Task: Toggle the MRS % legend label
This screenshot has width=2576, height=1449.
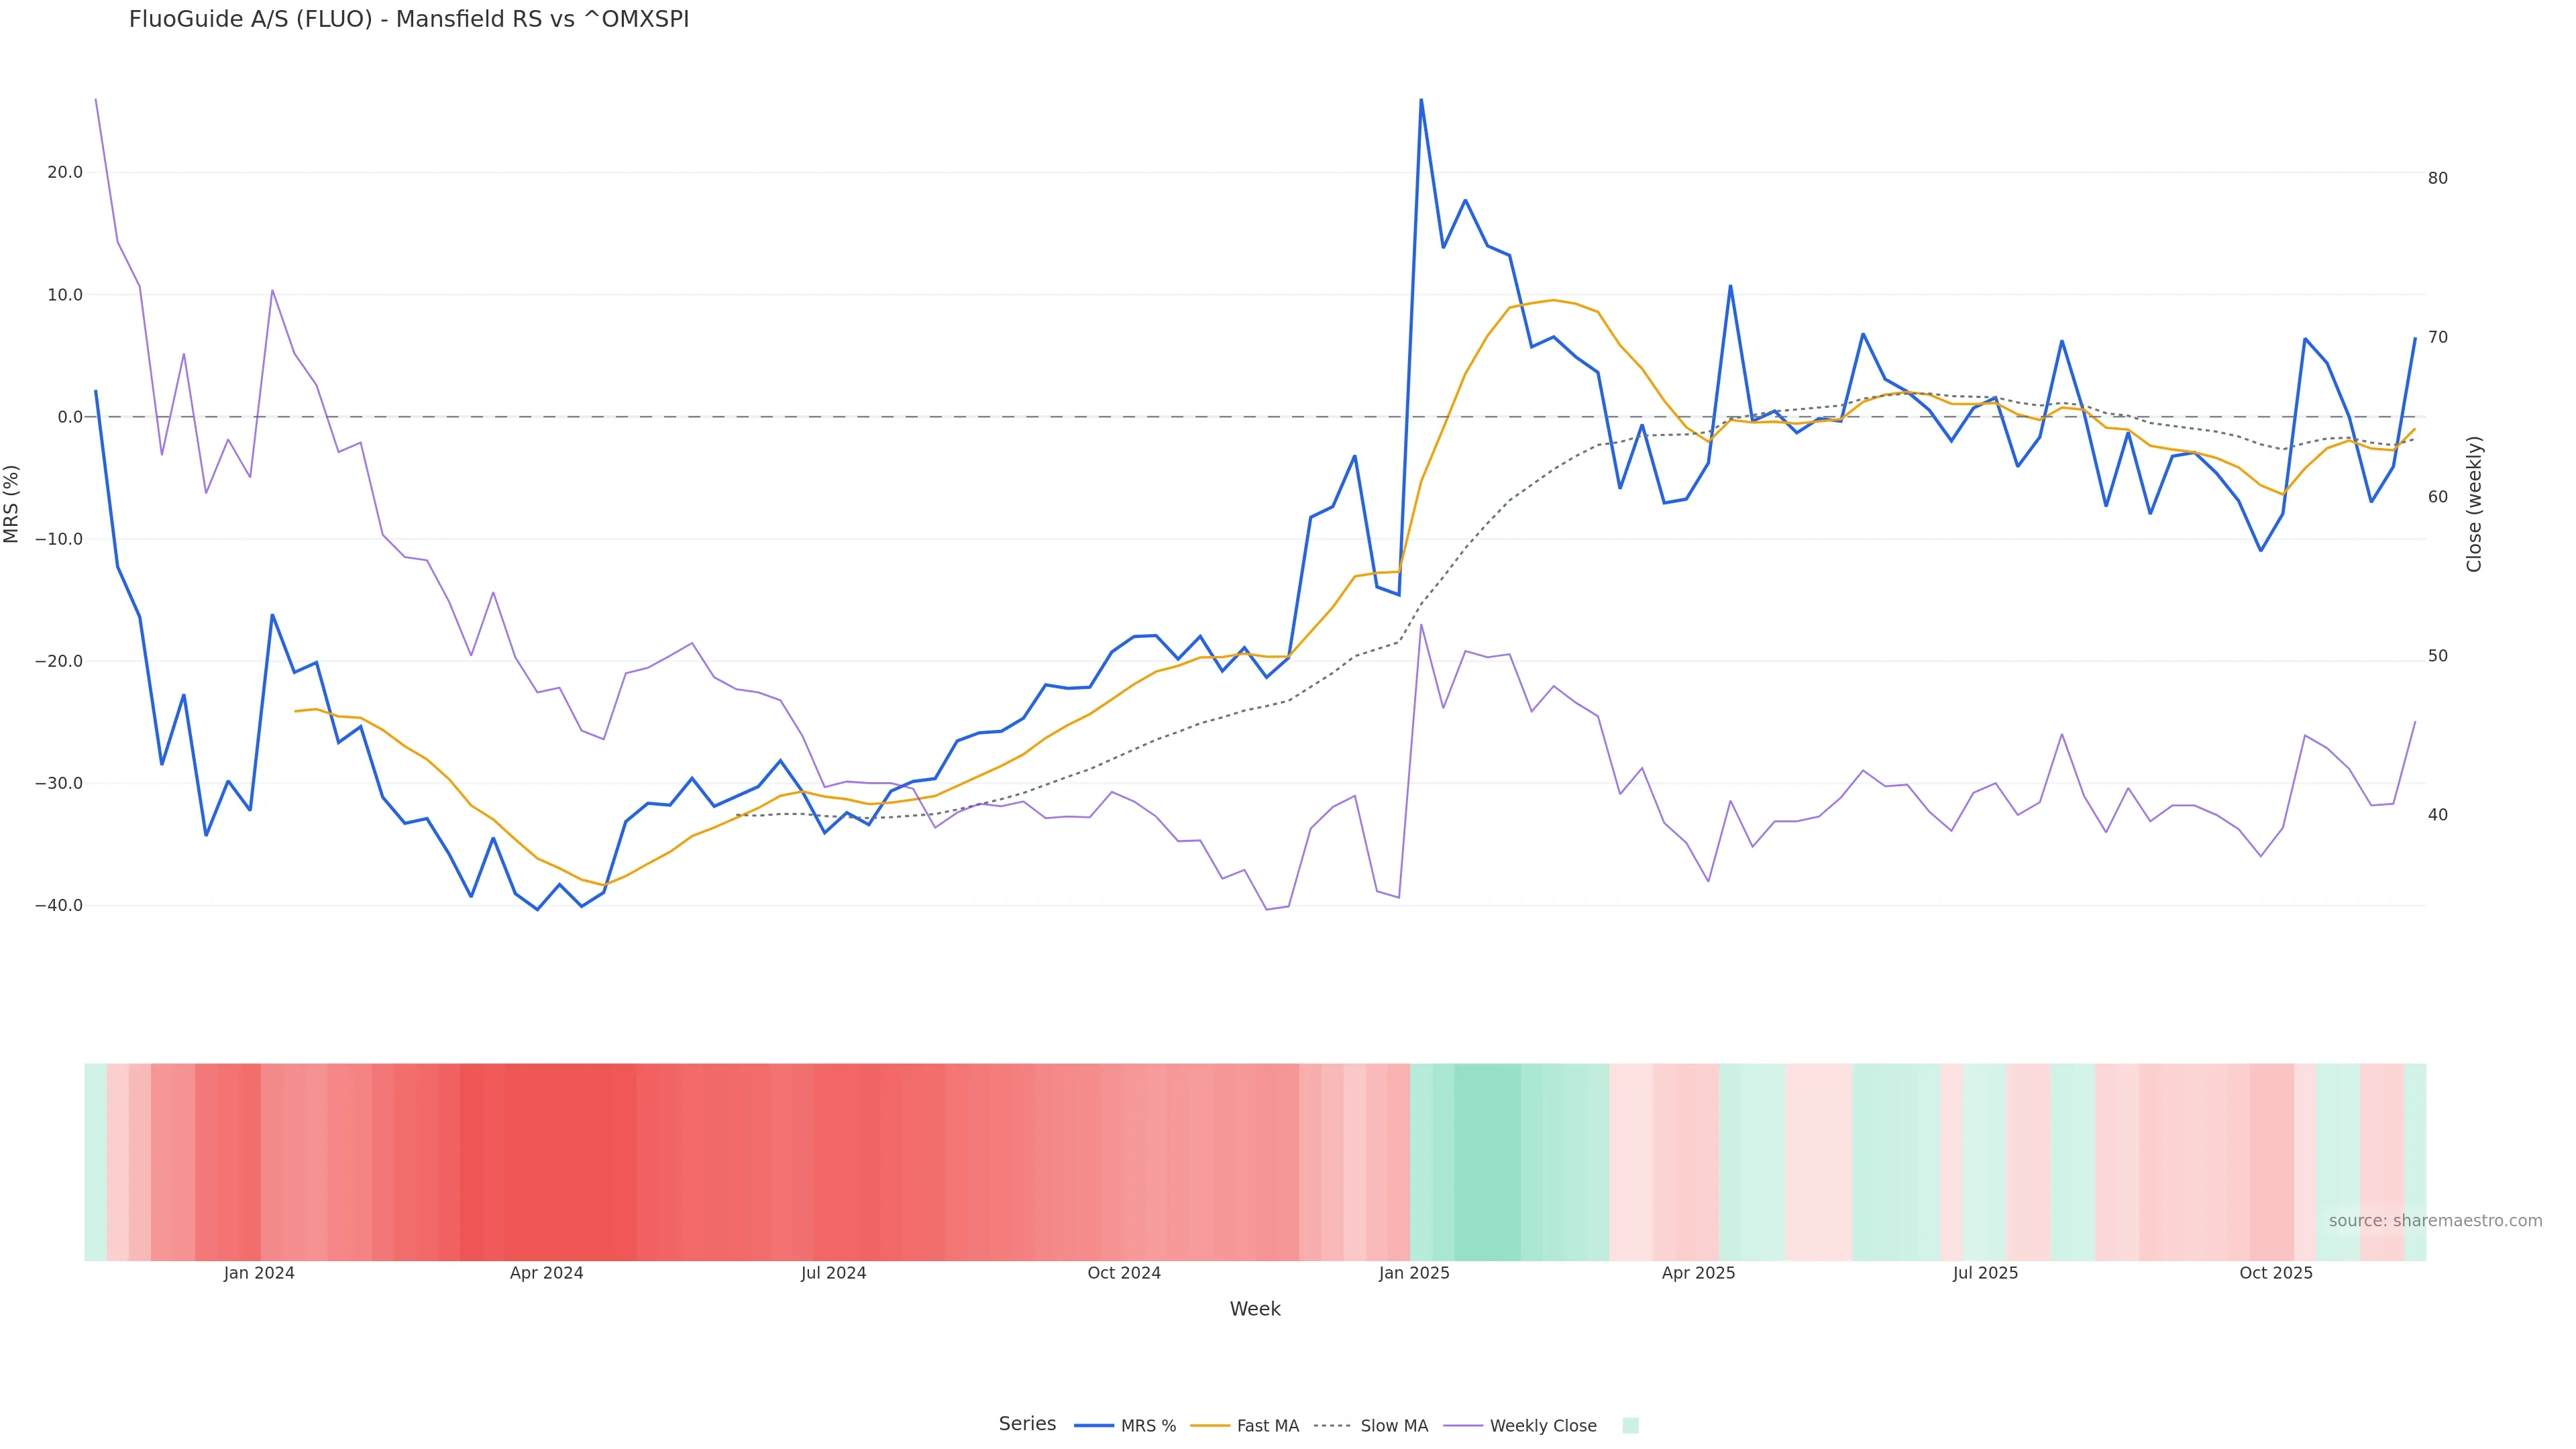Action: 1148,1426
